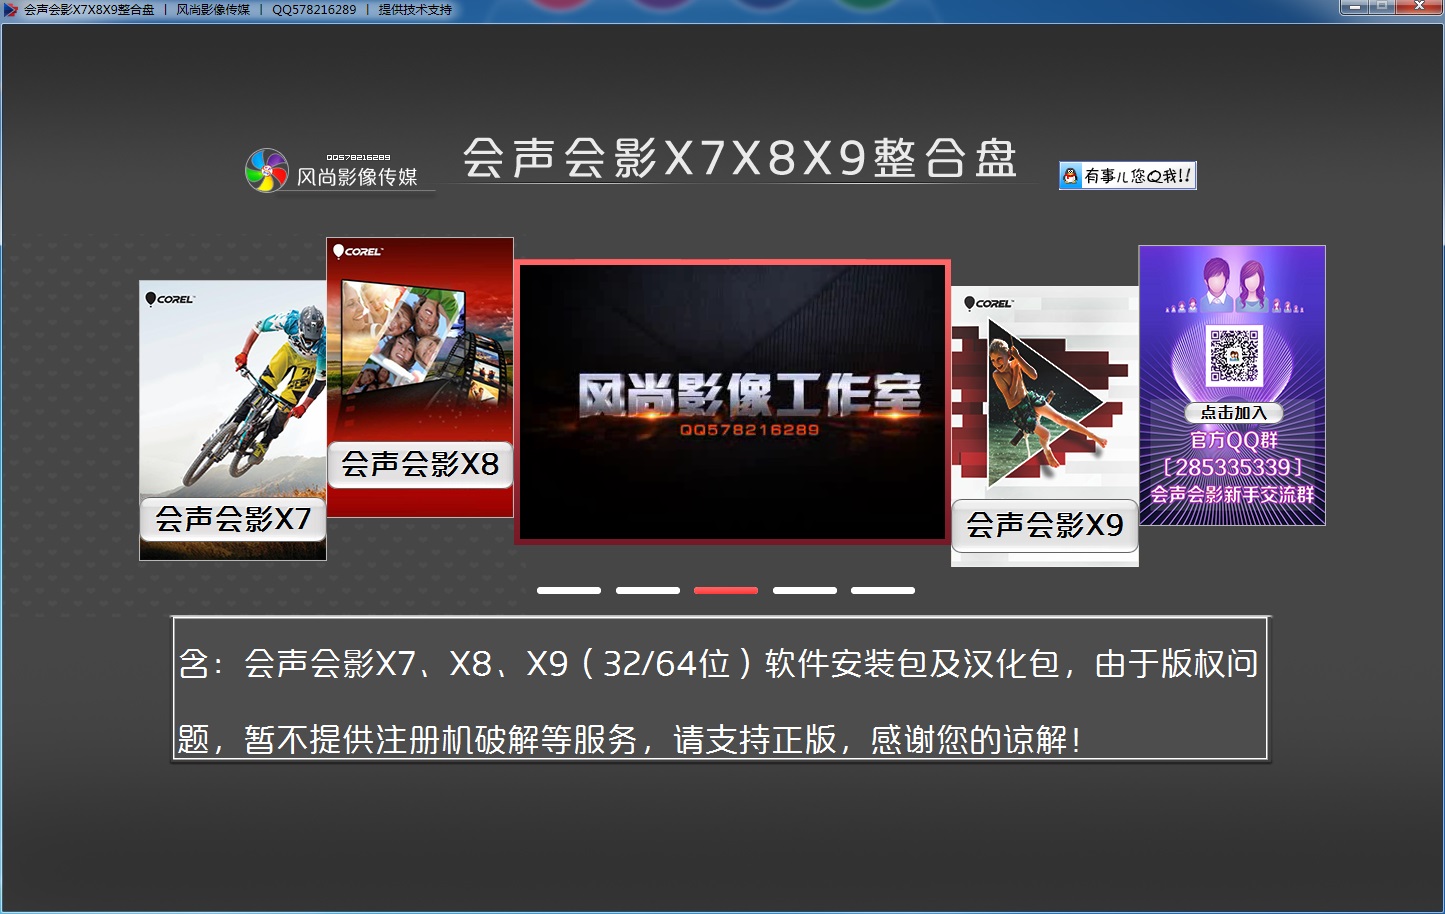
Task: Select the red active carousel indicator
Action: point(726,591)
